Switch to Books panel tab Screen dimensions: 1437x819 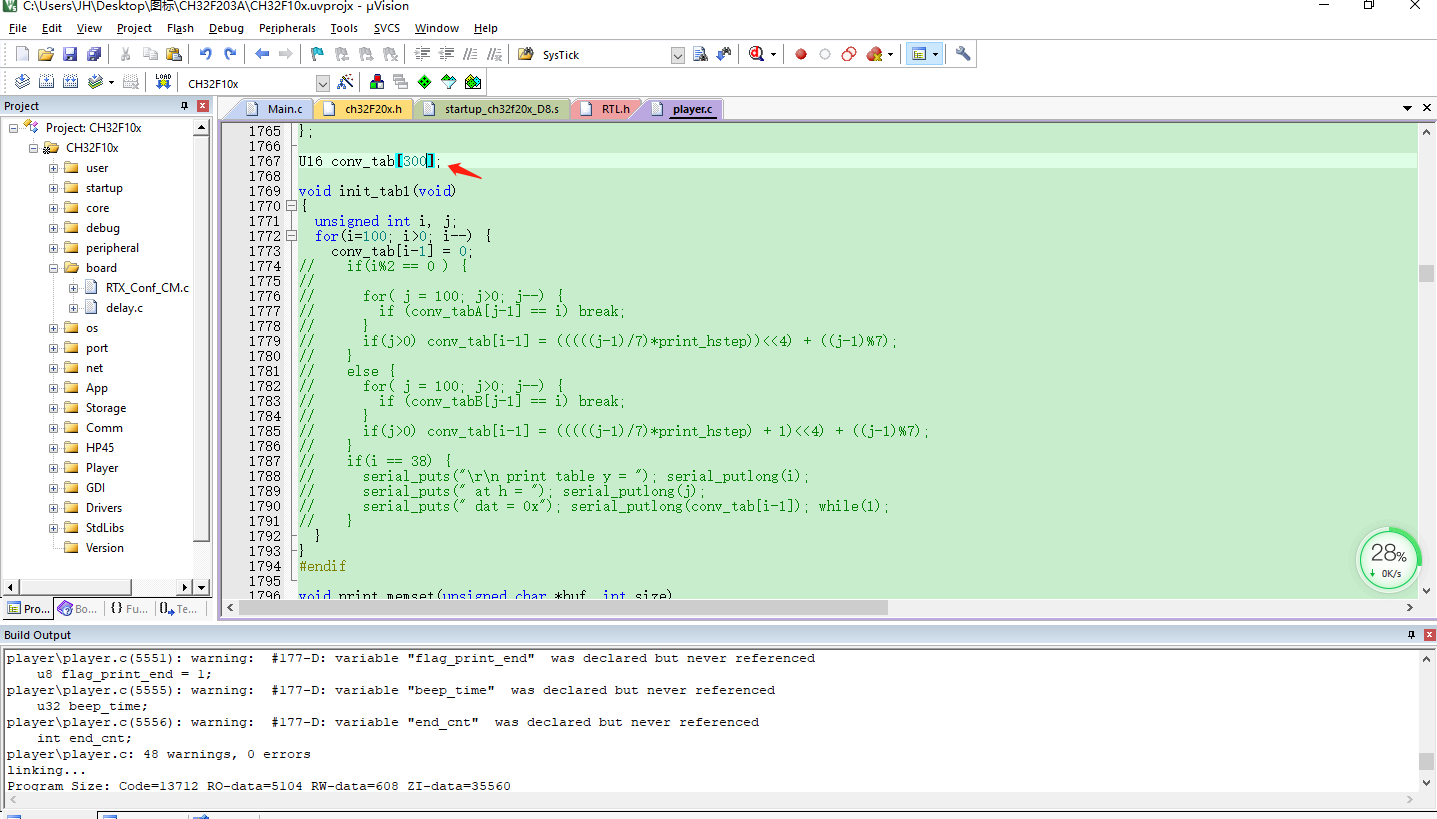(78, 608)
